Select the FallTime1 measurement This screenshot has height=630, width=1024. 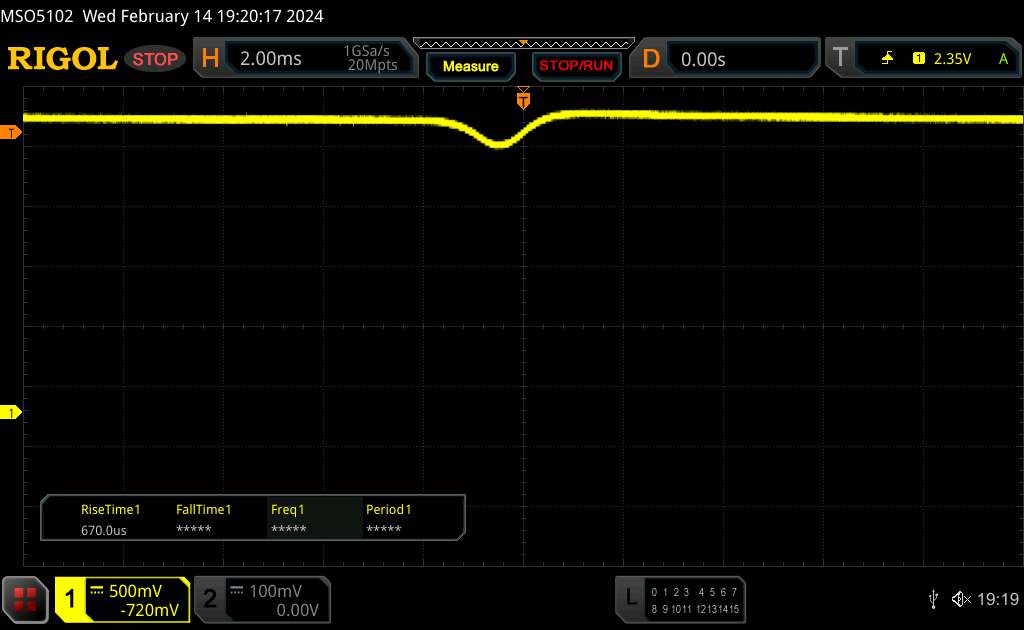[203, 509]
